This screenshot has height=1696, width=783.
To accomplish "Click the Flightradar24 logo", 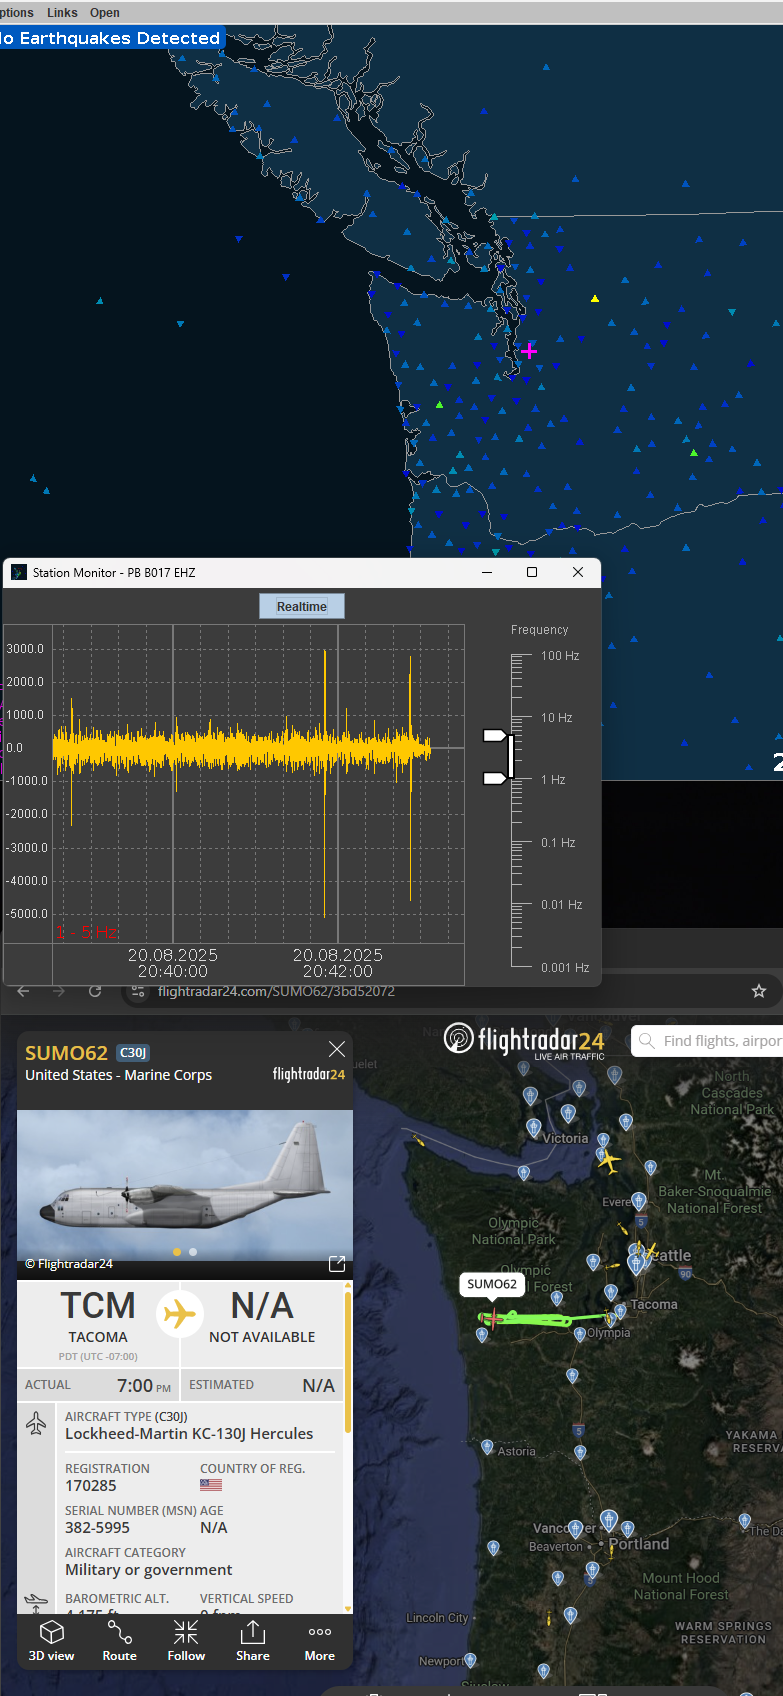I will pyautogui.click(x=525, y=1041).
